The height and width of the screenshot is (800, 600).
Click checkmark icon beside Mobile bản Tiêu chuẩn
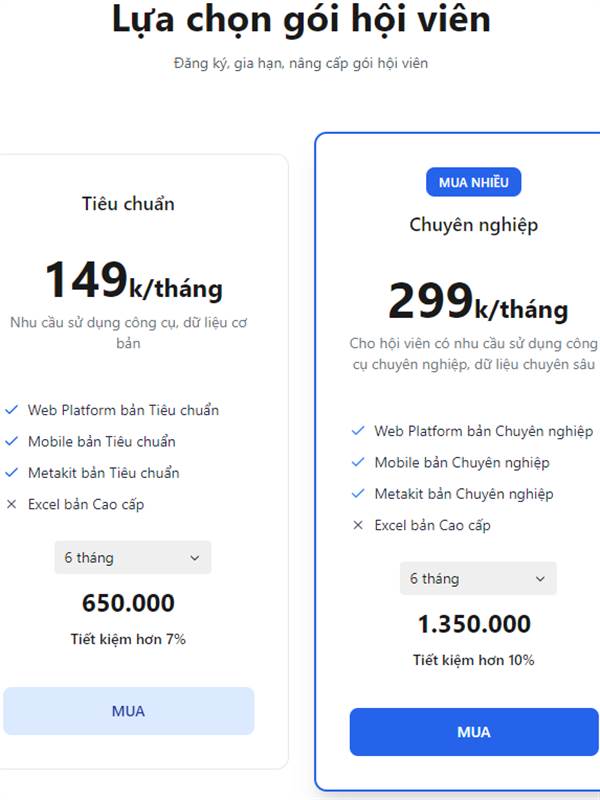click(x=11, y=441)
